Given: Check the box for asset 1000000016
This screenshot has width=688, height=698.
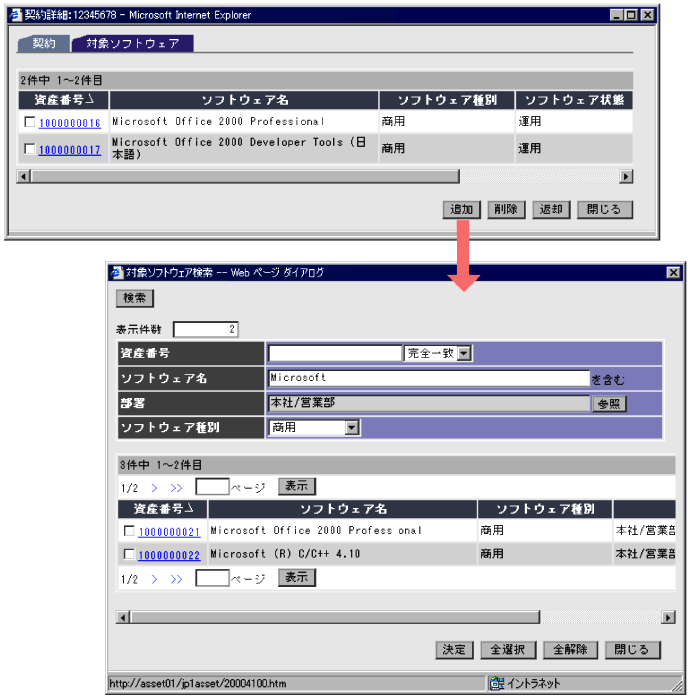Looking at the screenshot, I should point(30,122).
